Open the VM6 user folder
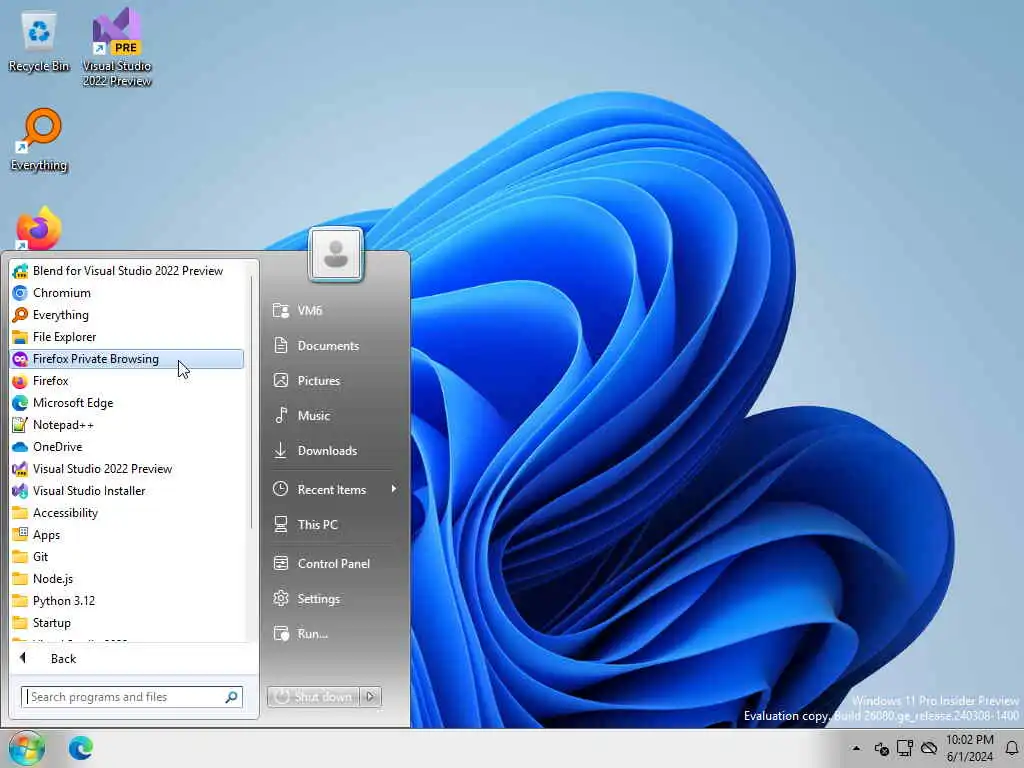Viewport: 1024px width, 768px height. 336,311
